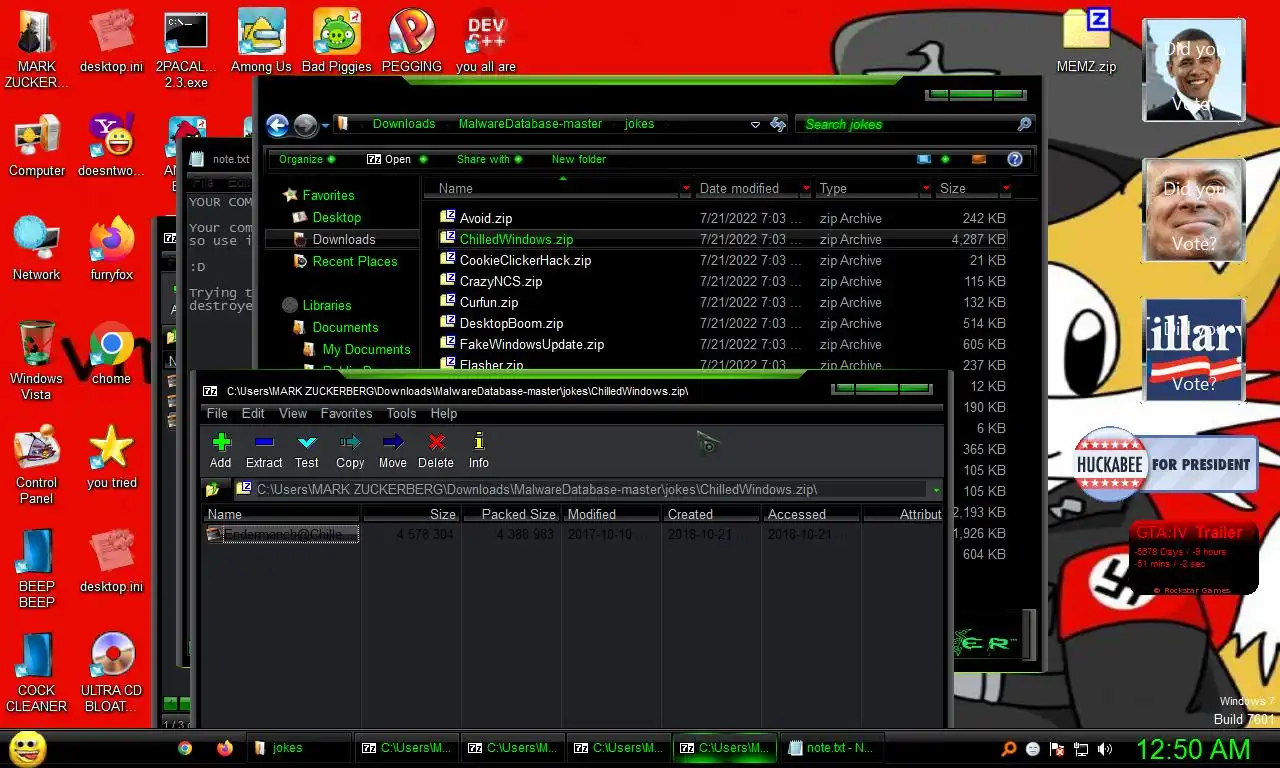Click the smiley Start button
This screenshot has height=768, width=1280.
click(x=28, y=748)
